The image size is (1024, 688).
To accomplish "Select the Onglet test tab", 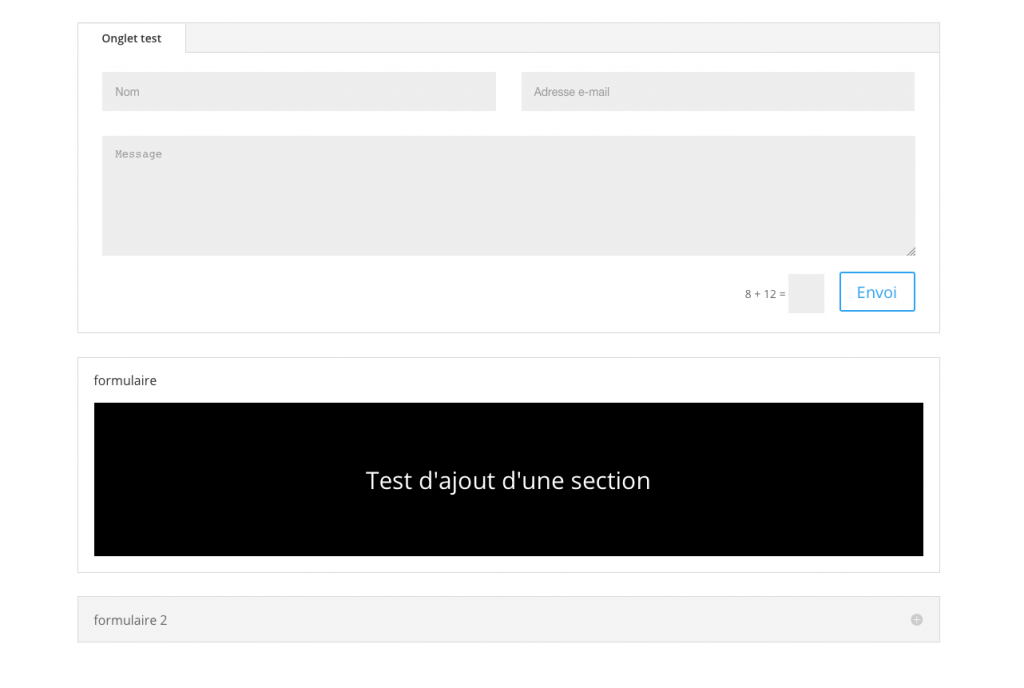I will pos(131,38).
